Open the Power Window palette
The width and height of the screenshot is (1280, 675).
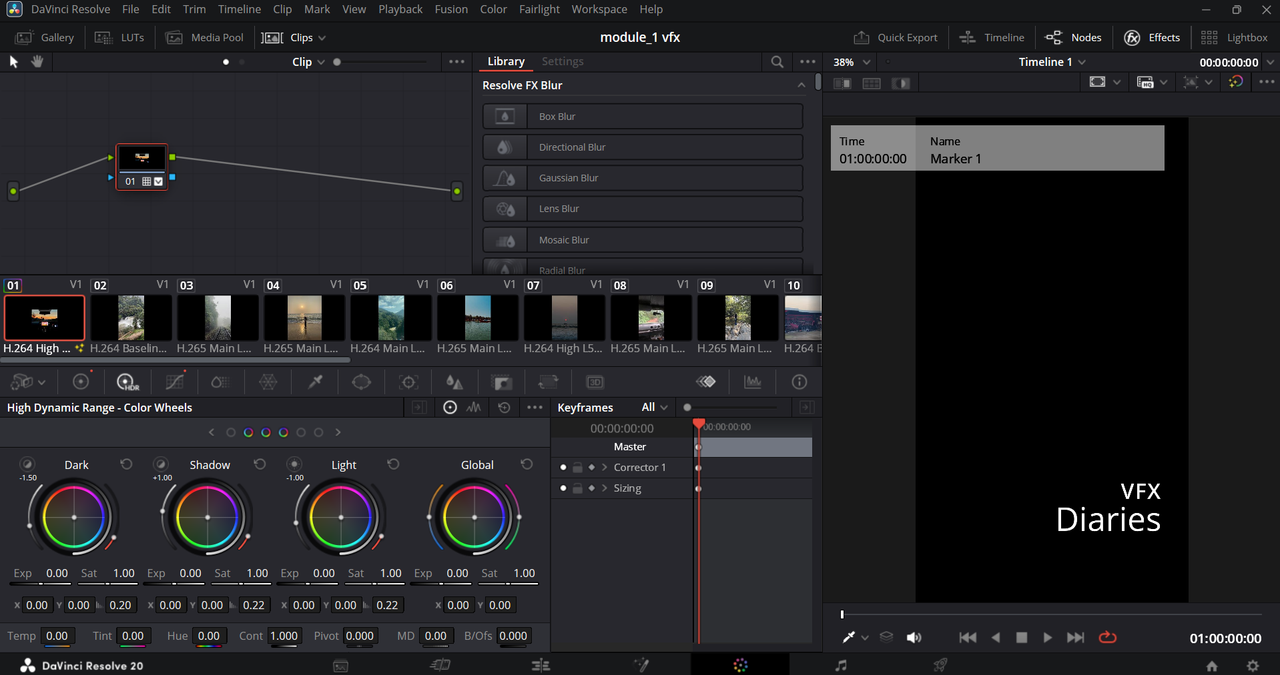point(362,382)
